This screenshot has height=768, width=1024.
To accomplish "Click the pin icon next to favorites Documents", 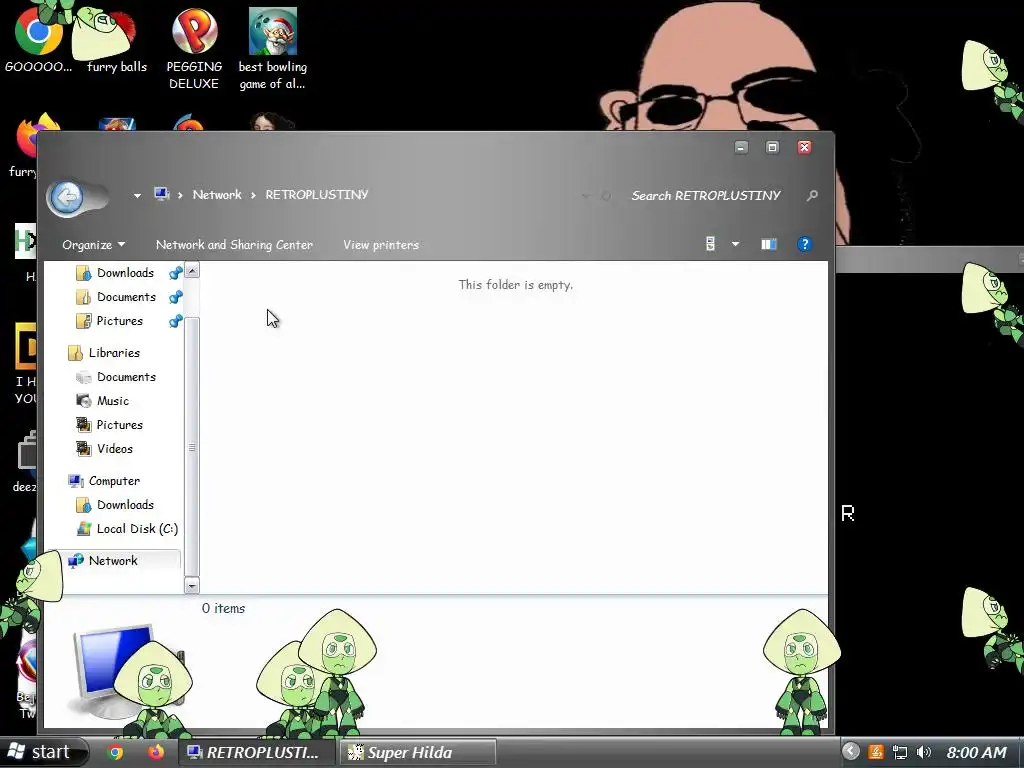I will [176, 297].
